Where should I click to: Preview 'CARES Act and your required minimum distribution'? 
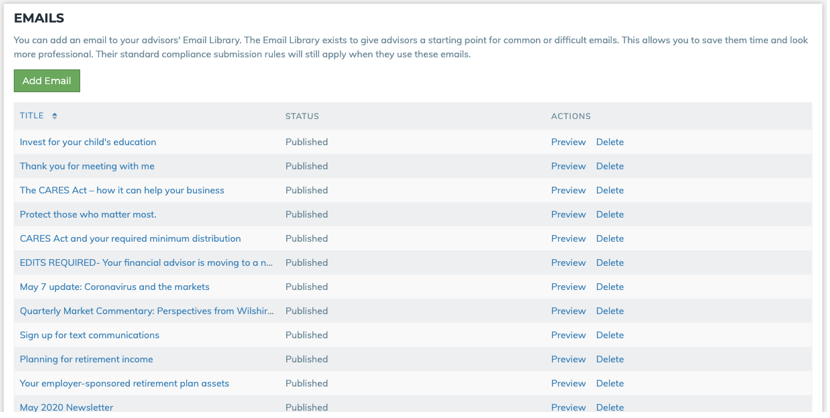coord(568,239)
